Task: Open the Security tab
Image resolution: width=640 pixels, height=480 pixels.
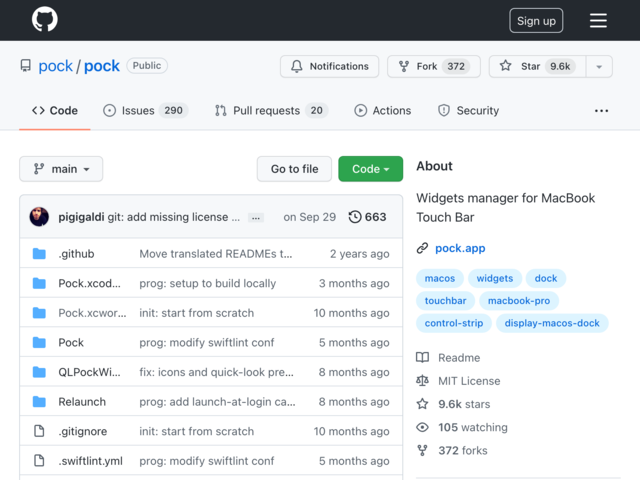Action: [468, 111]
